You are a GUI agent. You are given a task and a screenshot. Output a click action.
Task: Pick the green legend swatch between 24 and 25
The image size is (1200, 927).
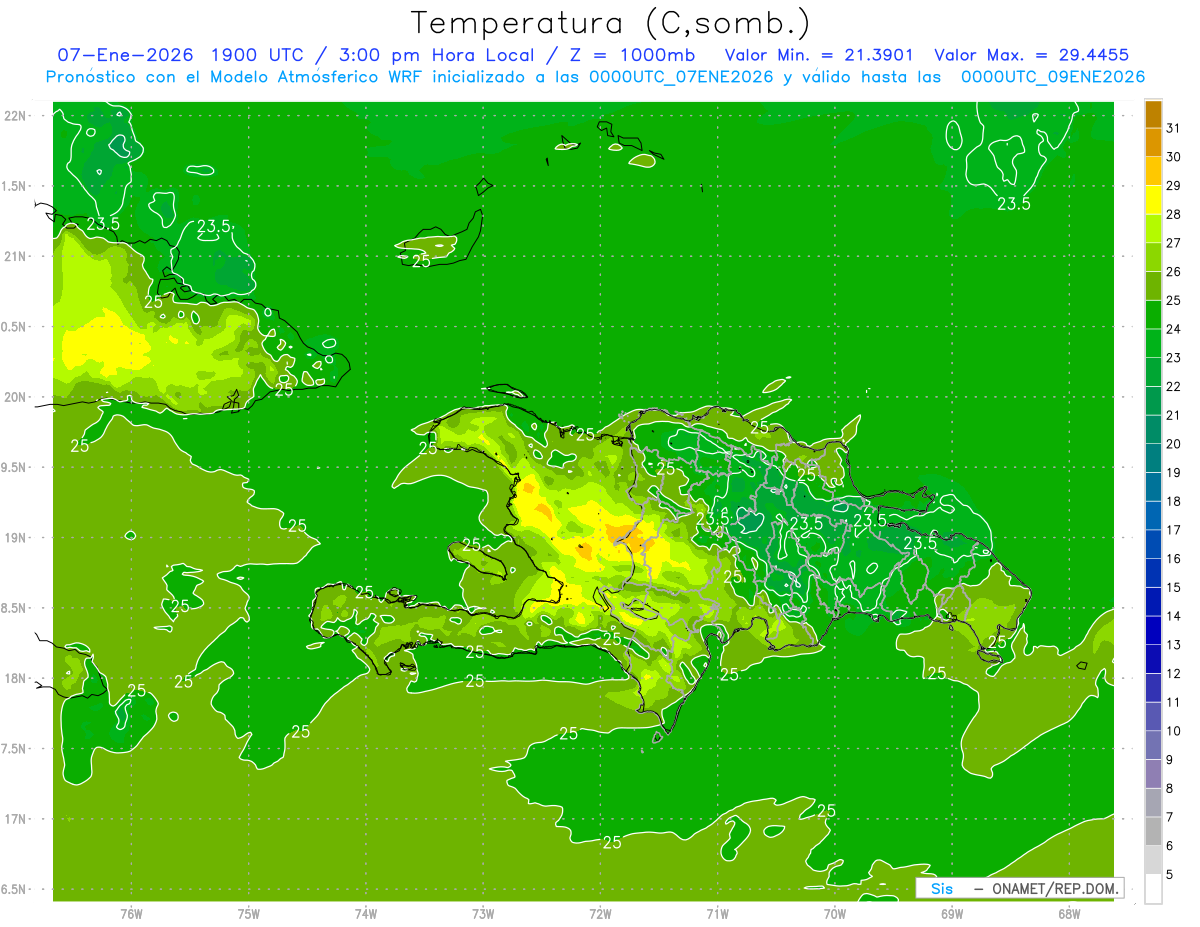[1153, 314]
